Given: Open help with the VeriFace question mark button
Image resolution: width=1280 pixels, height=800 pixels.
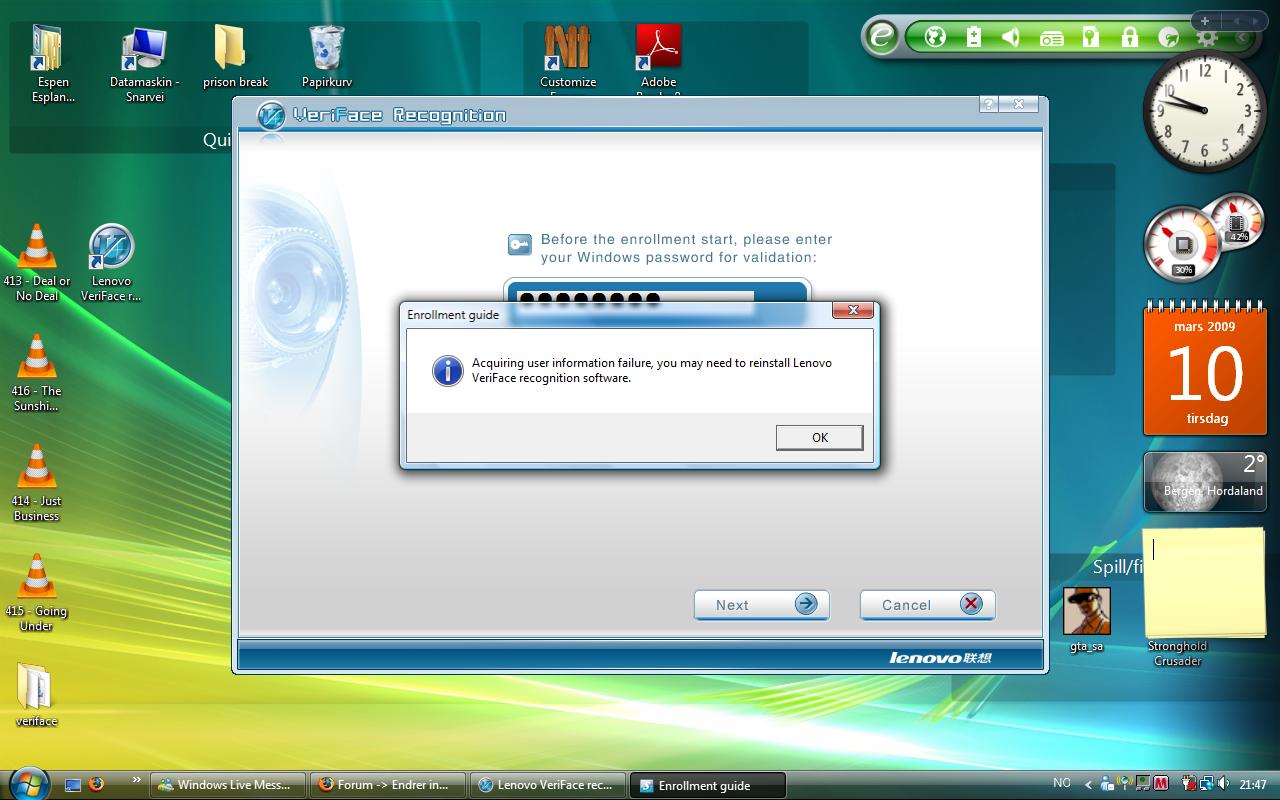Looking at the screenshot, I should click(x=988, y=104).
